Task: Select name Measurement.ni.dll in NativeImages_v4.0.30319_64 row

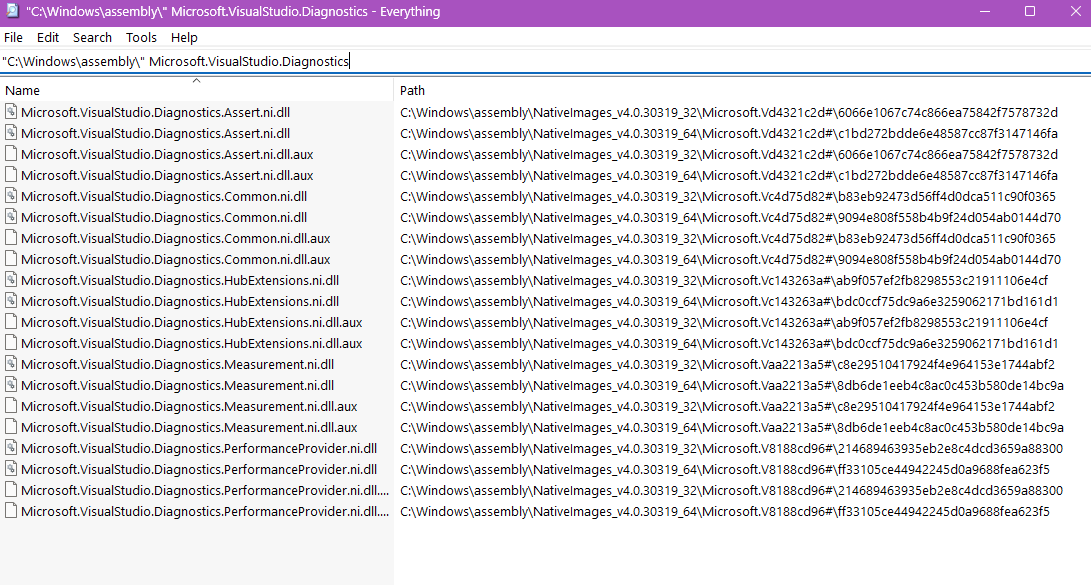Action: pos(177,385)
